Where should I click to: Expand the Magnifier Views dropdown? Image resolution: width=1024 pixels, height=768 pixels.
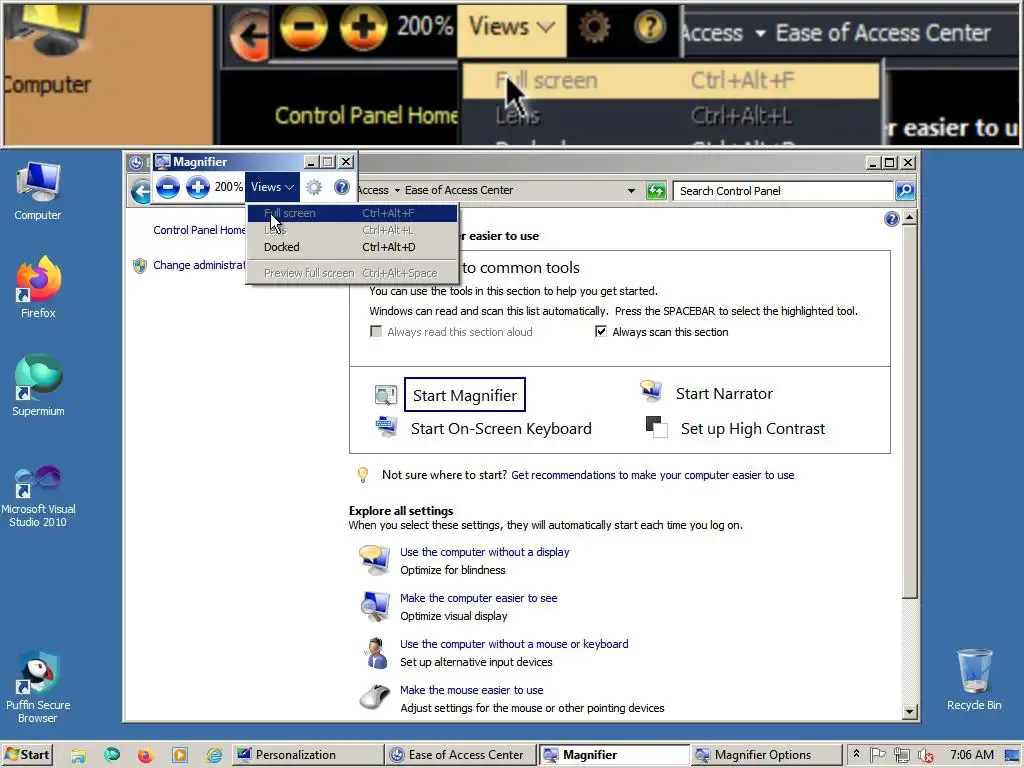pyautogui.click(x=272, y=187)
